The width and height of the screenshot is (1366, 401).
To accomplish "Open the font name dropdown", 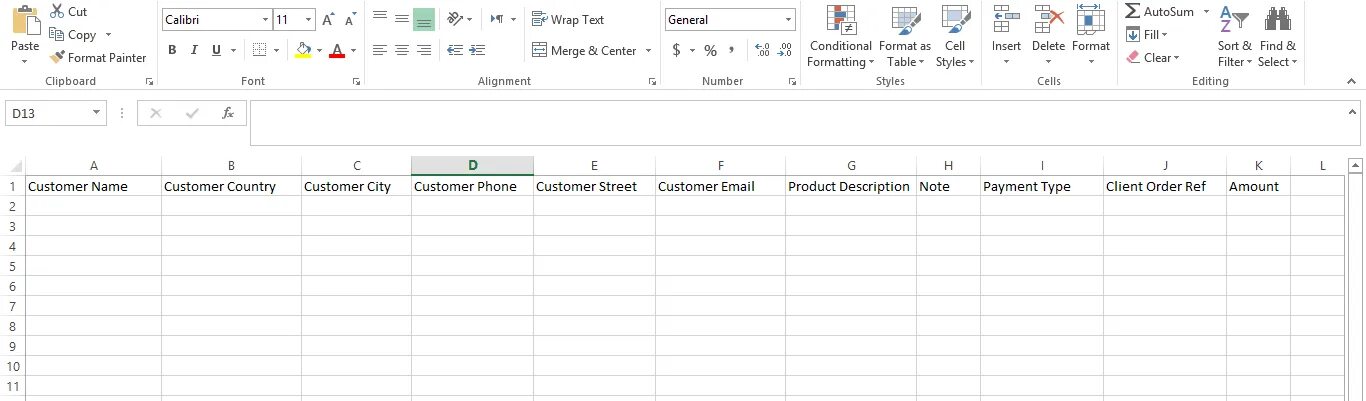I will click(265, 20).
